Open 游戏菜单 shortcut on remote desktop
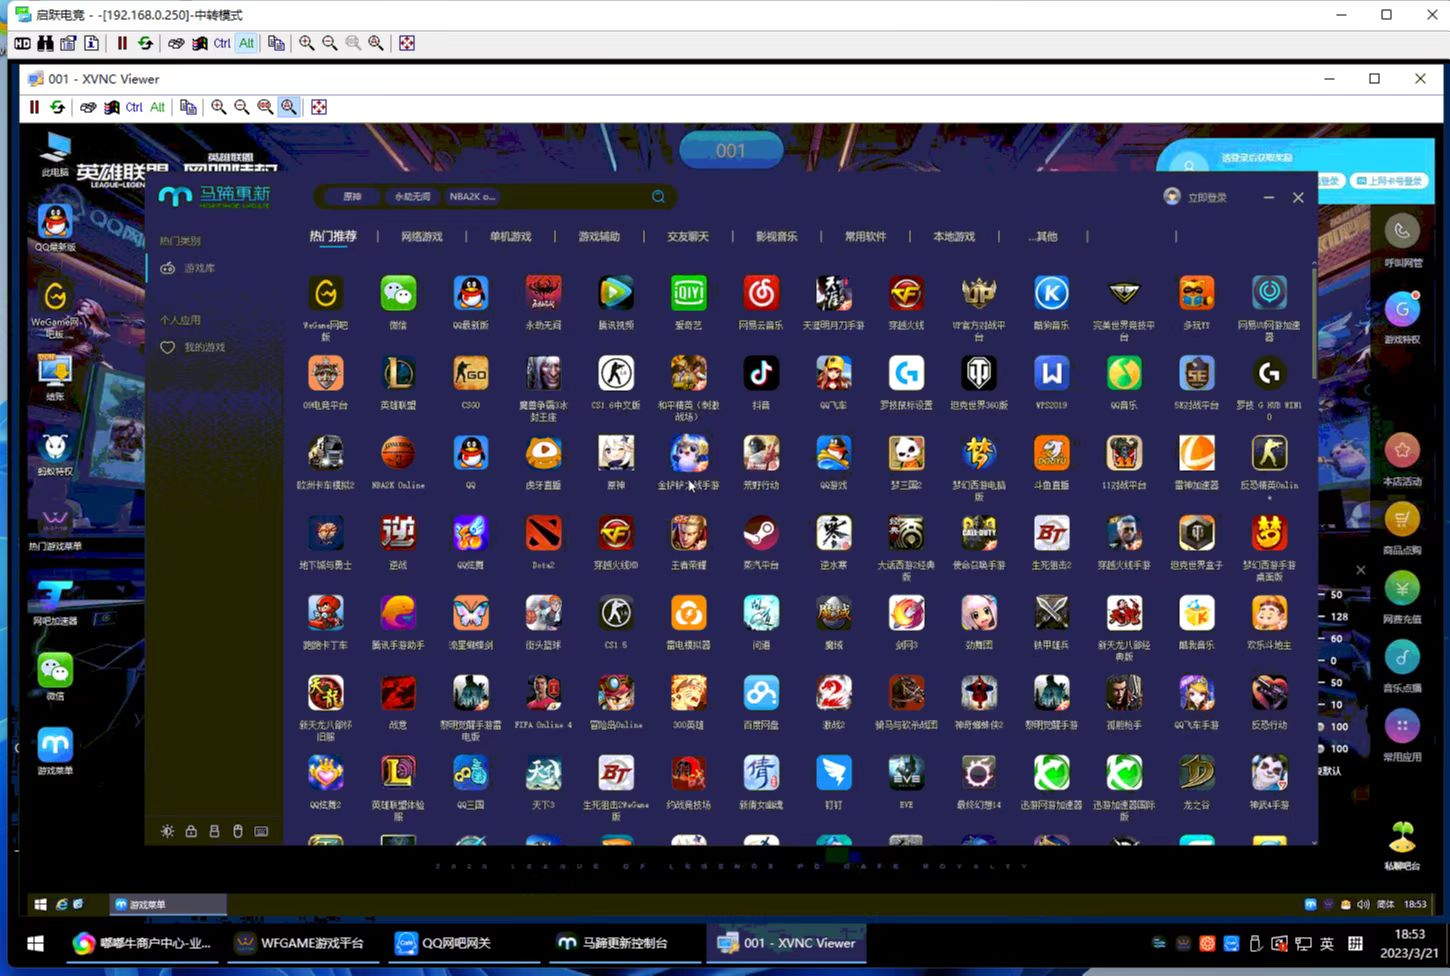1450x976 pixels. pyautogui.click(x=55, y=751)
